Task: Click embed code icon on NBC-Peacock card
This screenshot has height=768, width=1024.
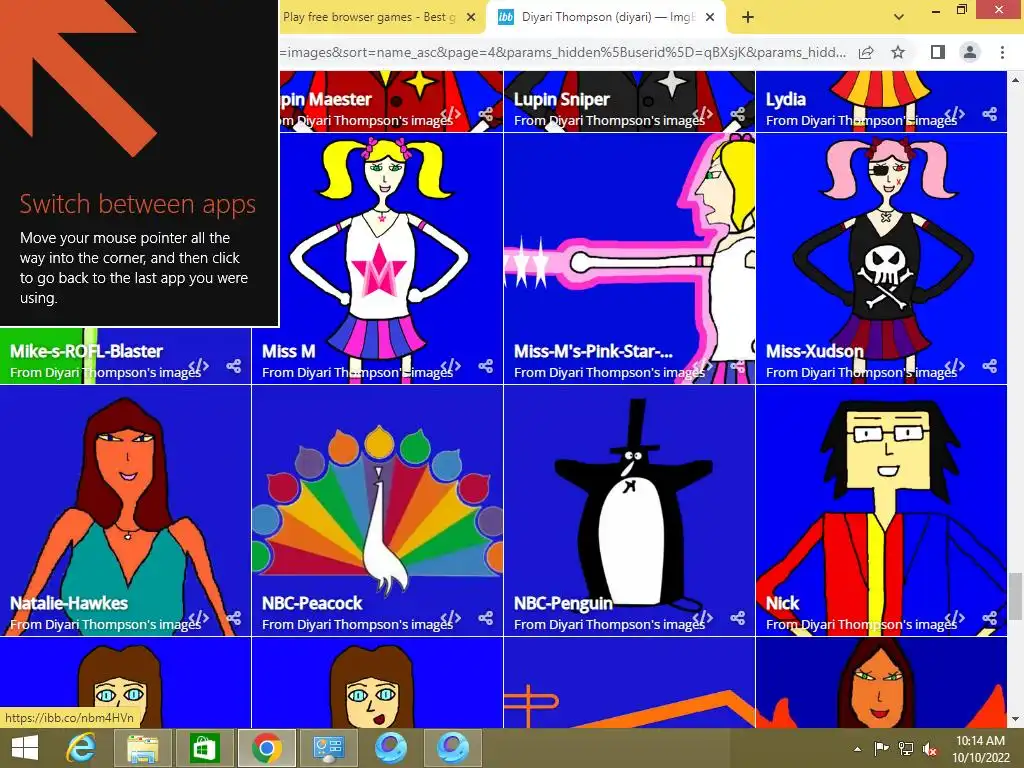Action: coord(451,618)
